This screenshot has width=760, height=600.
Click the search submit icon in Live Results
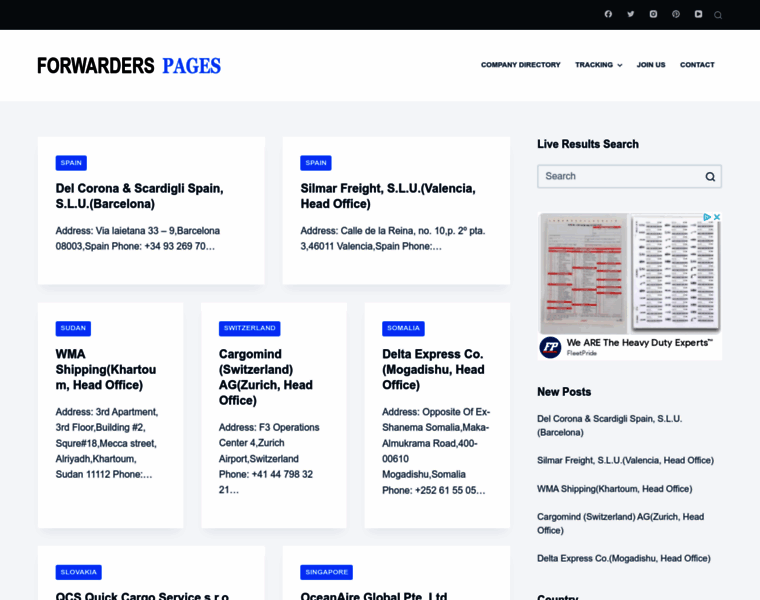click(x=710, y=176)
